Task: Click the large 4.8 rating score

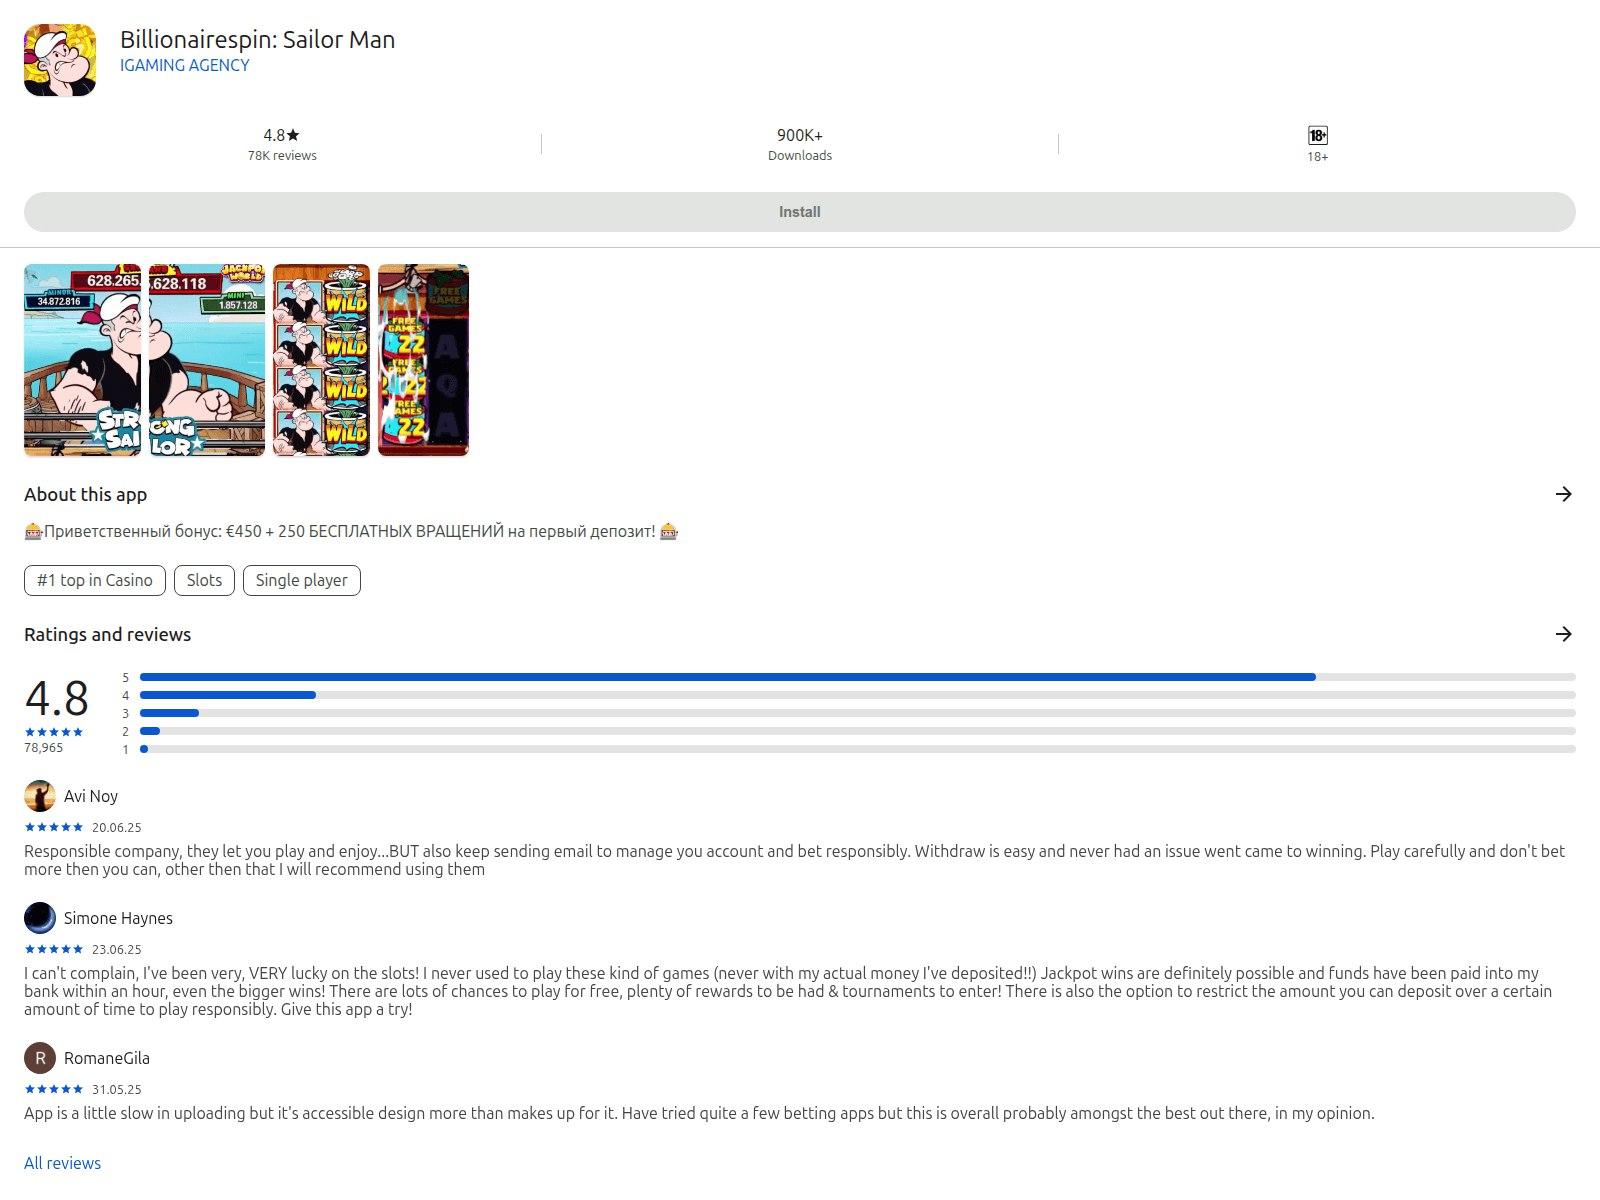Action: tap(57, 698)
